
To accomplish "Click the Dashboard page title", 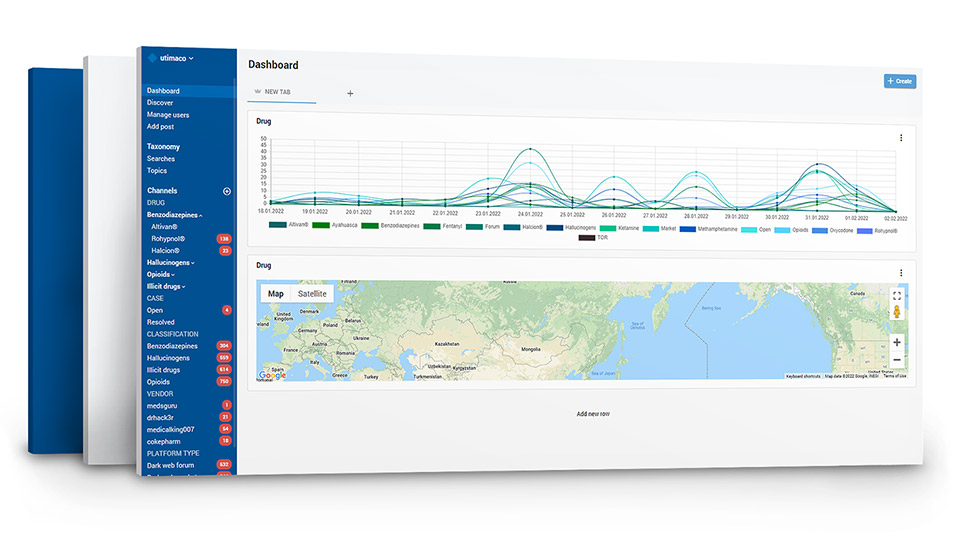I will 273,65.
